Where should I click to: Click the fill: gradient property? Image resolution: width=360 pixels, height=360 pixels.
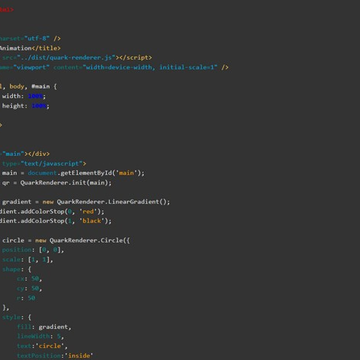pos(44,327)
